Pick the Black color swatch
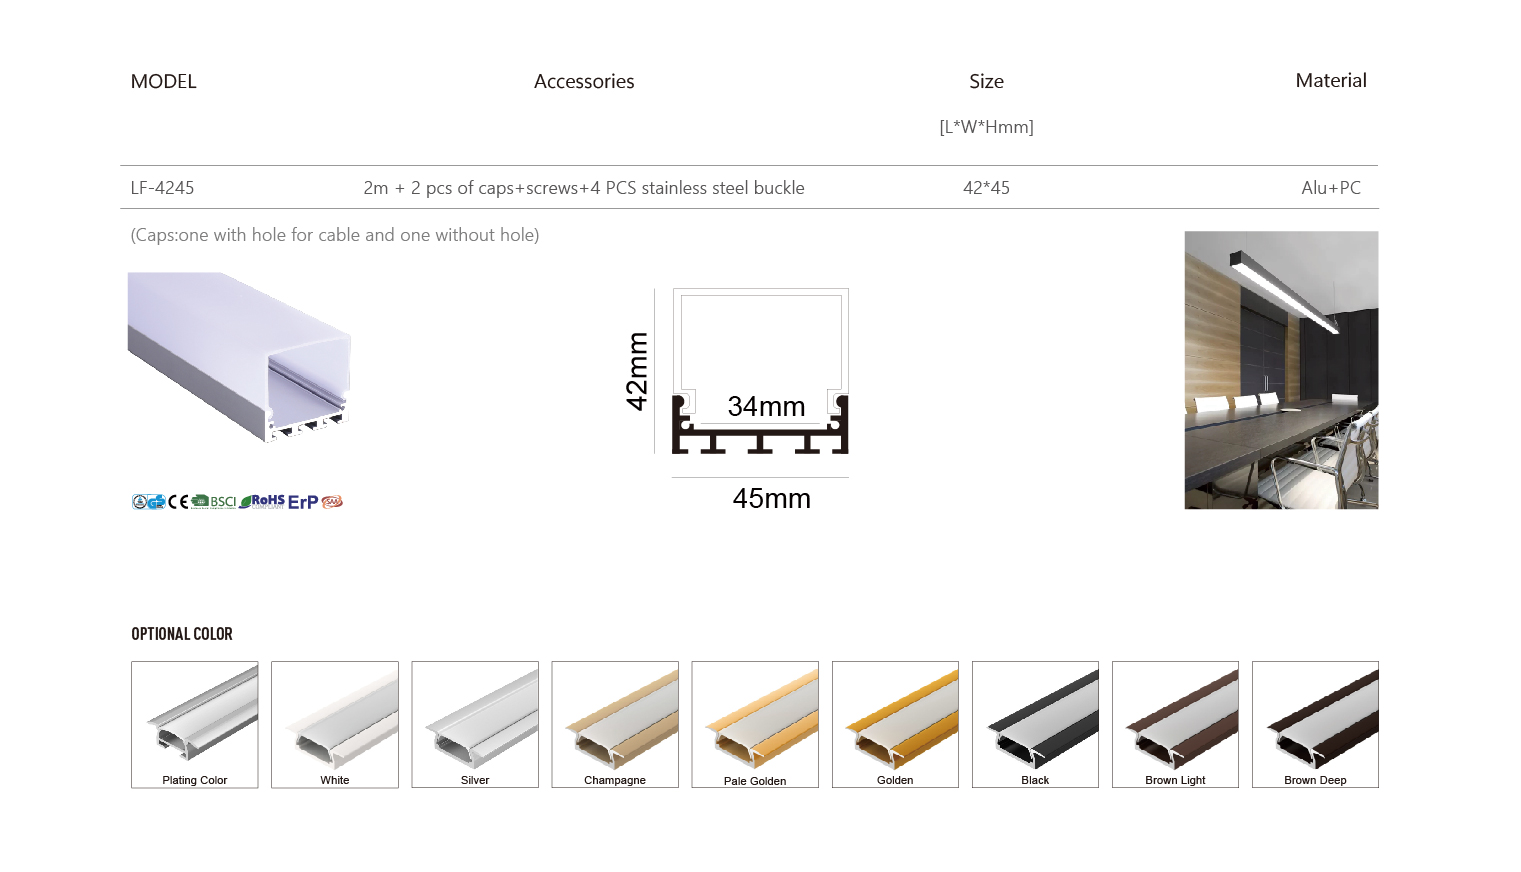 pos(1035,725)
